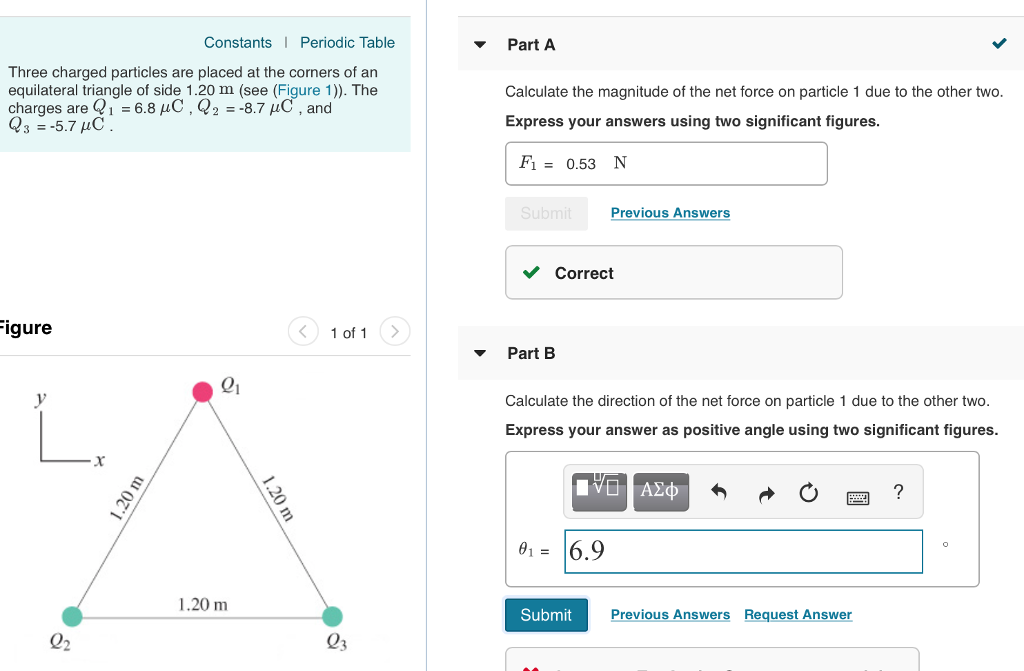Viewport: 1024px width, 671px height.
Task: Reset the Part B answer field
Action: point(808,491)
